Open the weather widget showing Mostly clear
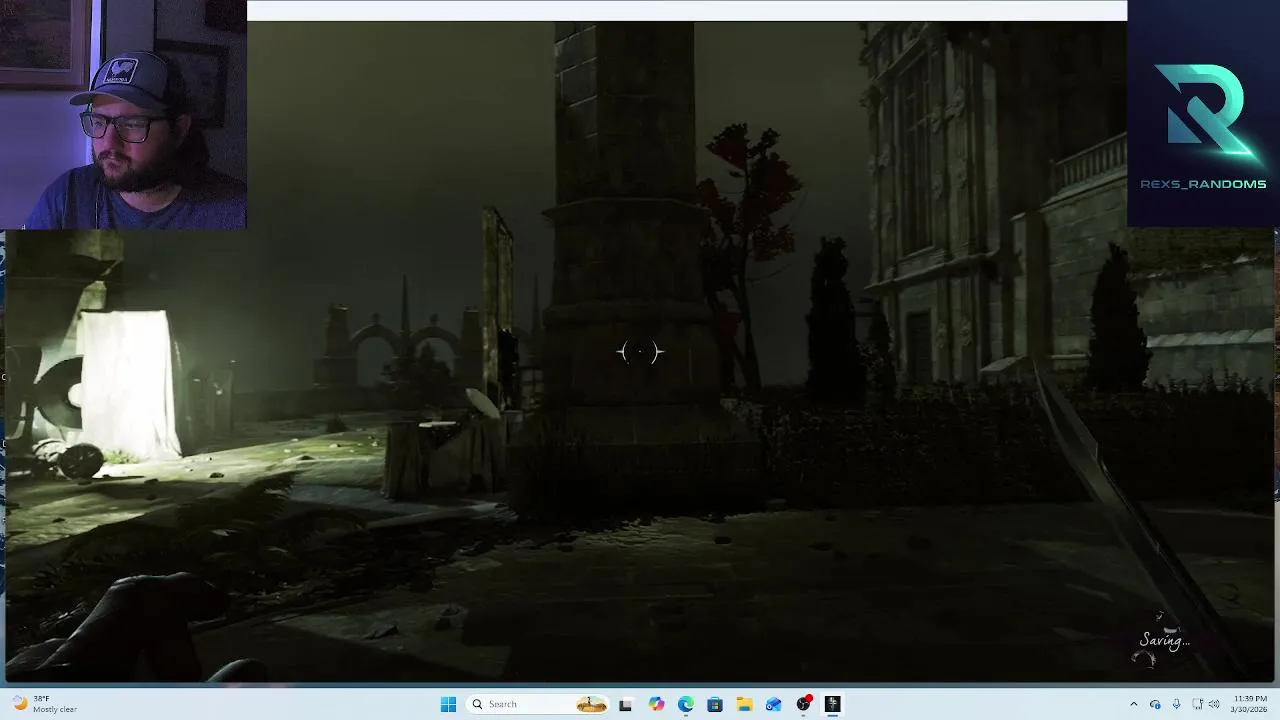Screen dimensions: 1280x720 click(45, 704)
